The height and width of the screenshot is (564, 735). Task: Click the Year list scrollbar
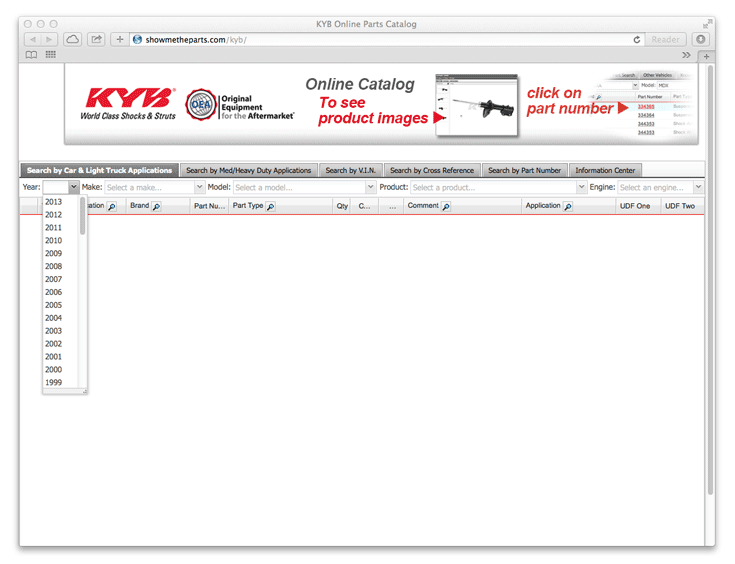click(x=82, y=215)
